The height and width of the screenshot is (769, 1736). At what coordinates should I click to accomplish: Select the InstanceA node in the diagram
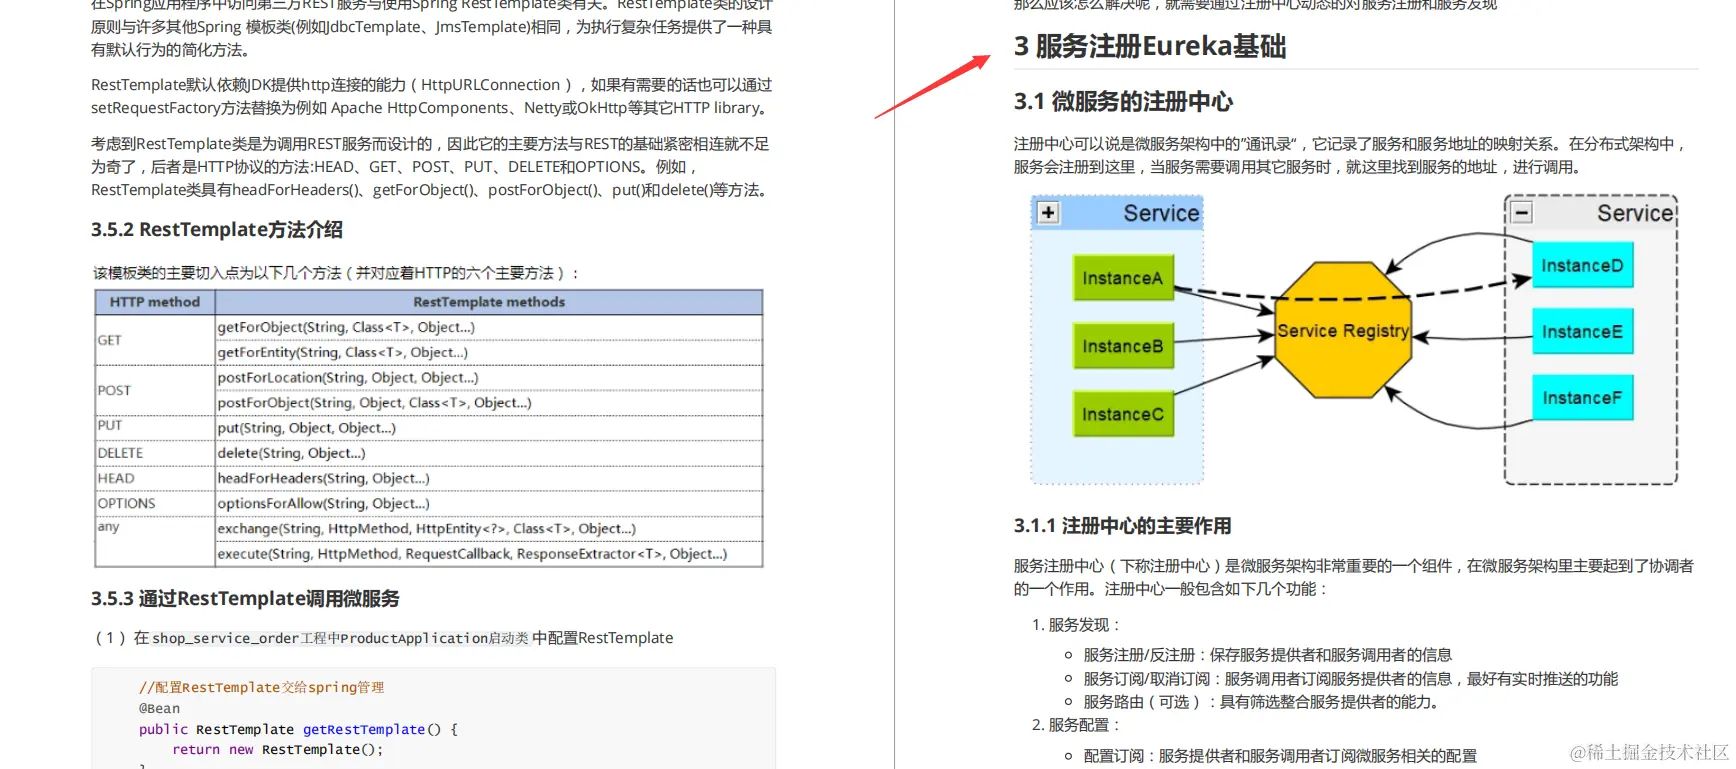click(1122, 278)
